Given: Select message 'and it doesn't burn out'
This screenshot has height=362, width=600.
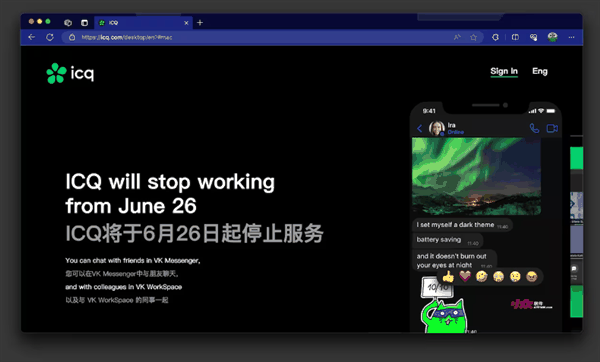Looking at the screenshot, I should pos(455,260).
